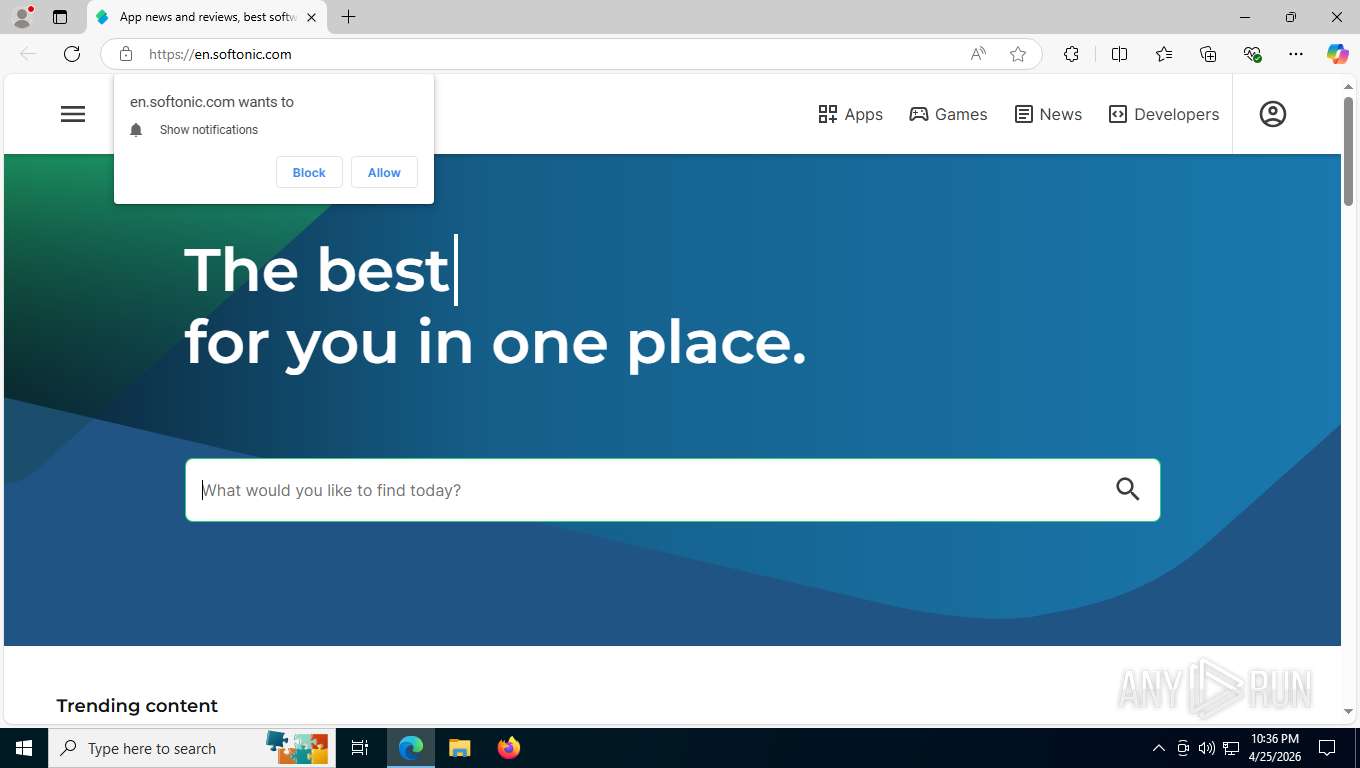Click the page vertical scrollbar thumb
The width and height of the screenshot is (1360, 768).
tap(1348, 152)
